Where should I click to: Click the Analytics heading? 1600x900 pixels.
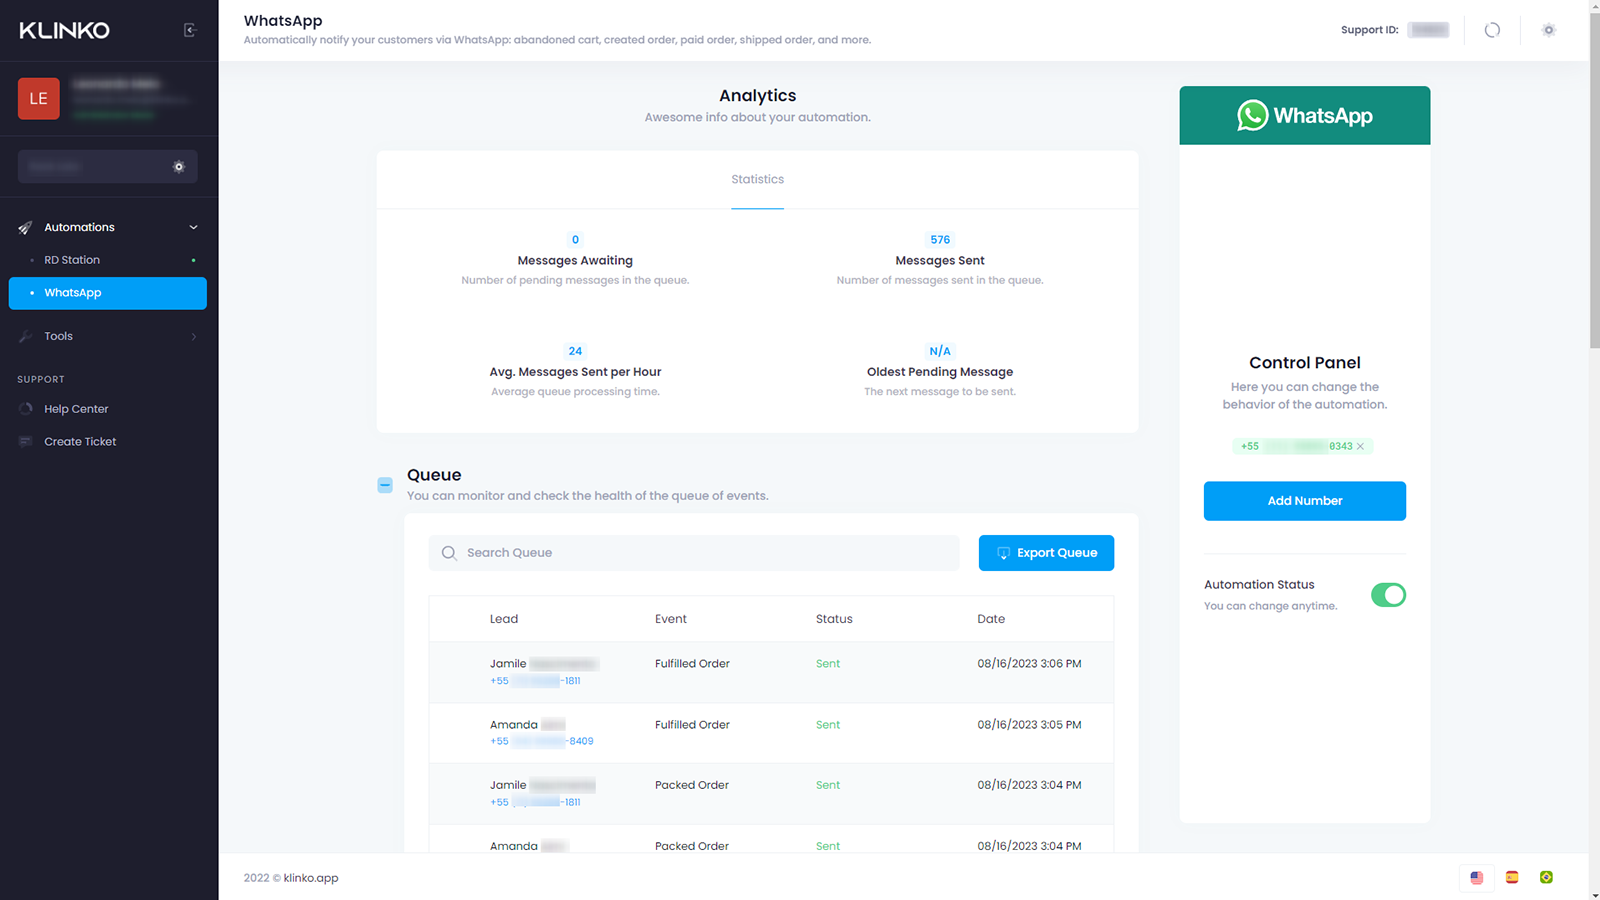click(x=758, y=96)
